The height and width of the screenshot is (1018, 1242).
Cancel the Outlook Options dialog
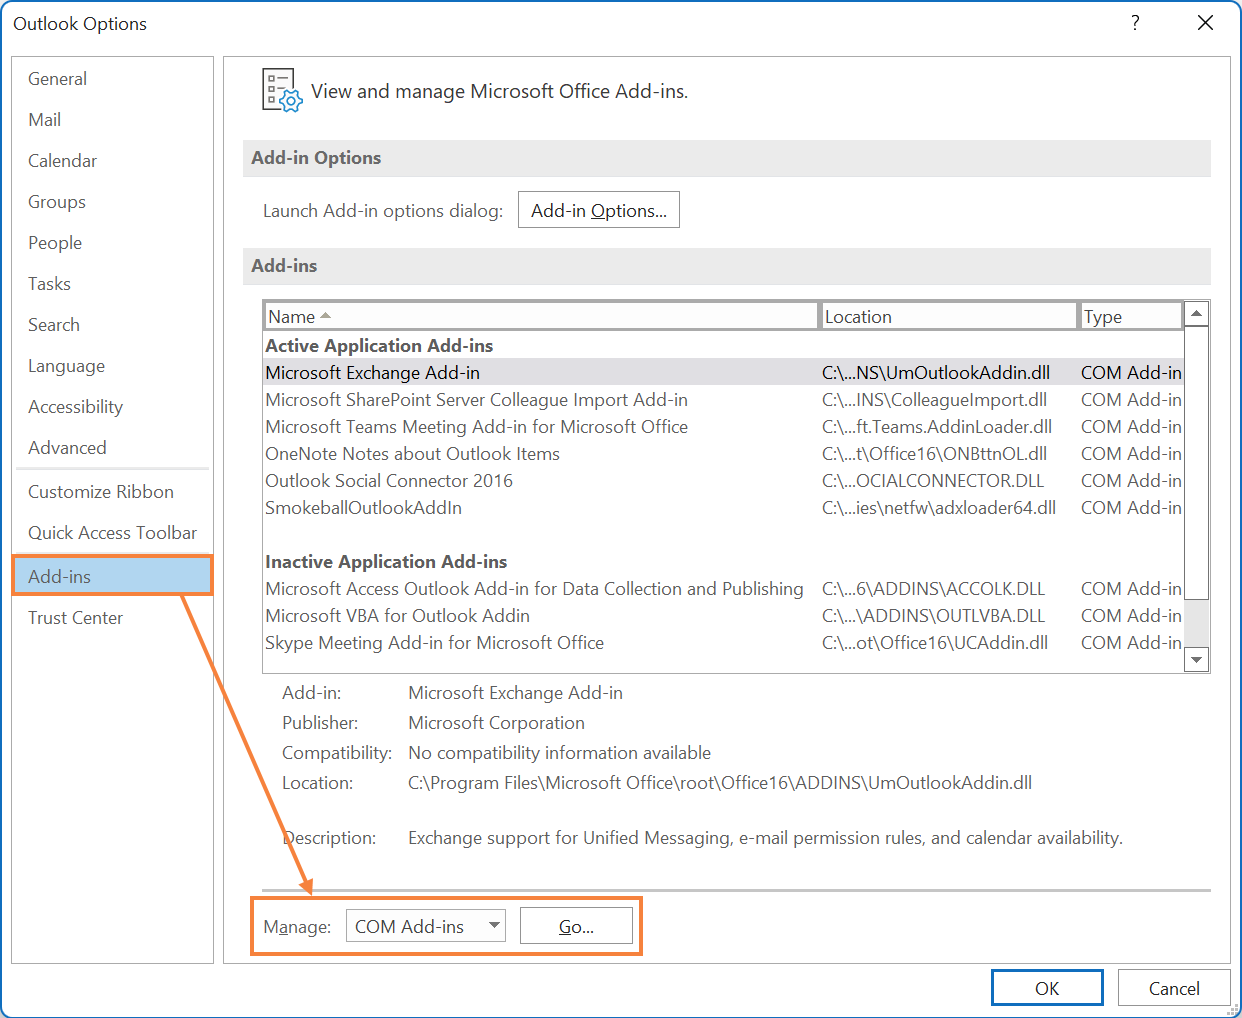[x=1173, y=988]
